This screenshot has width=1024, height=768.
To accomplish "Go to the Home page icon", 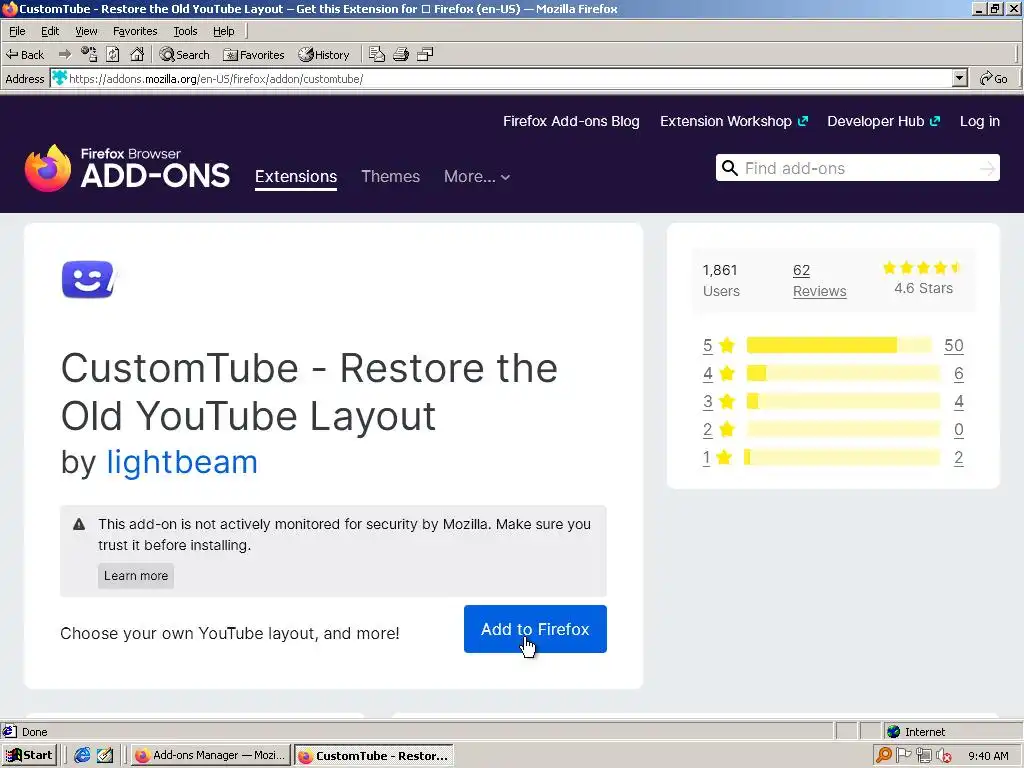I will coord(137,54).
